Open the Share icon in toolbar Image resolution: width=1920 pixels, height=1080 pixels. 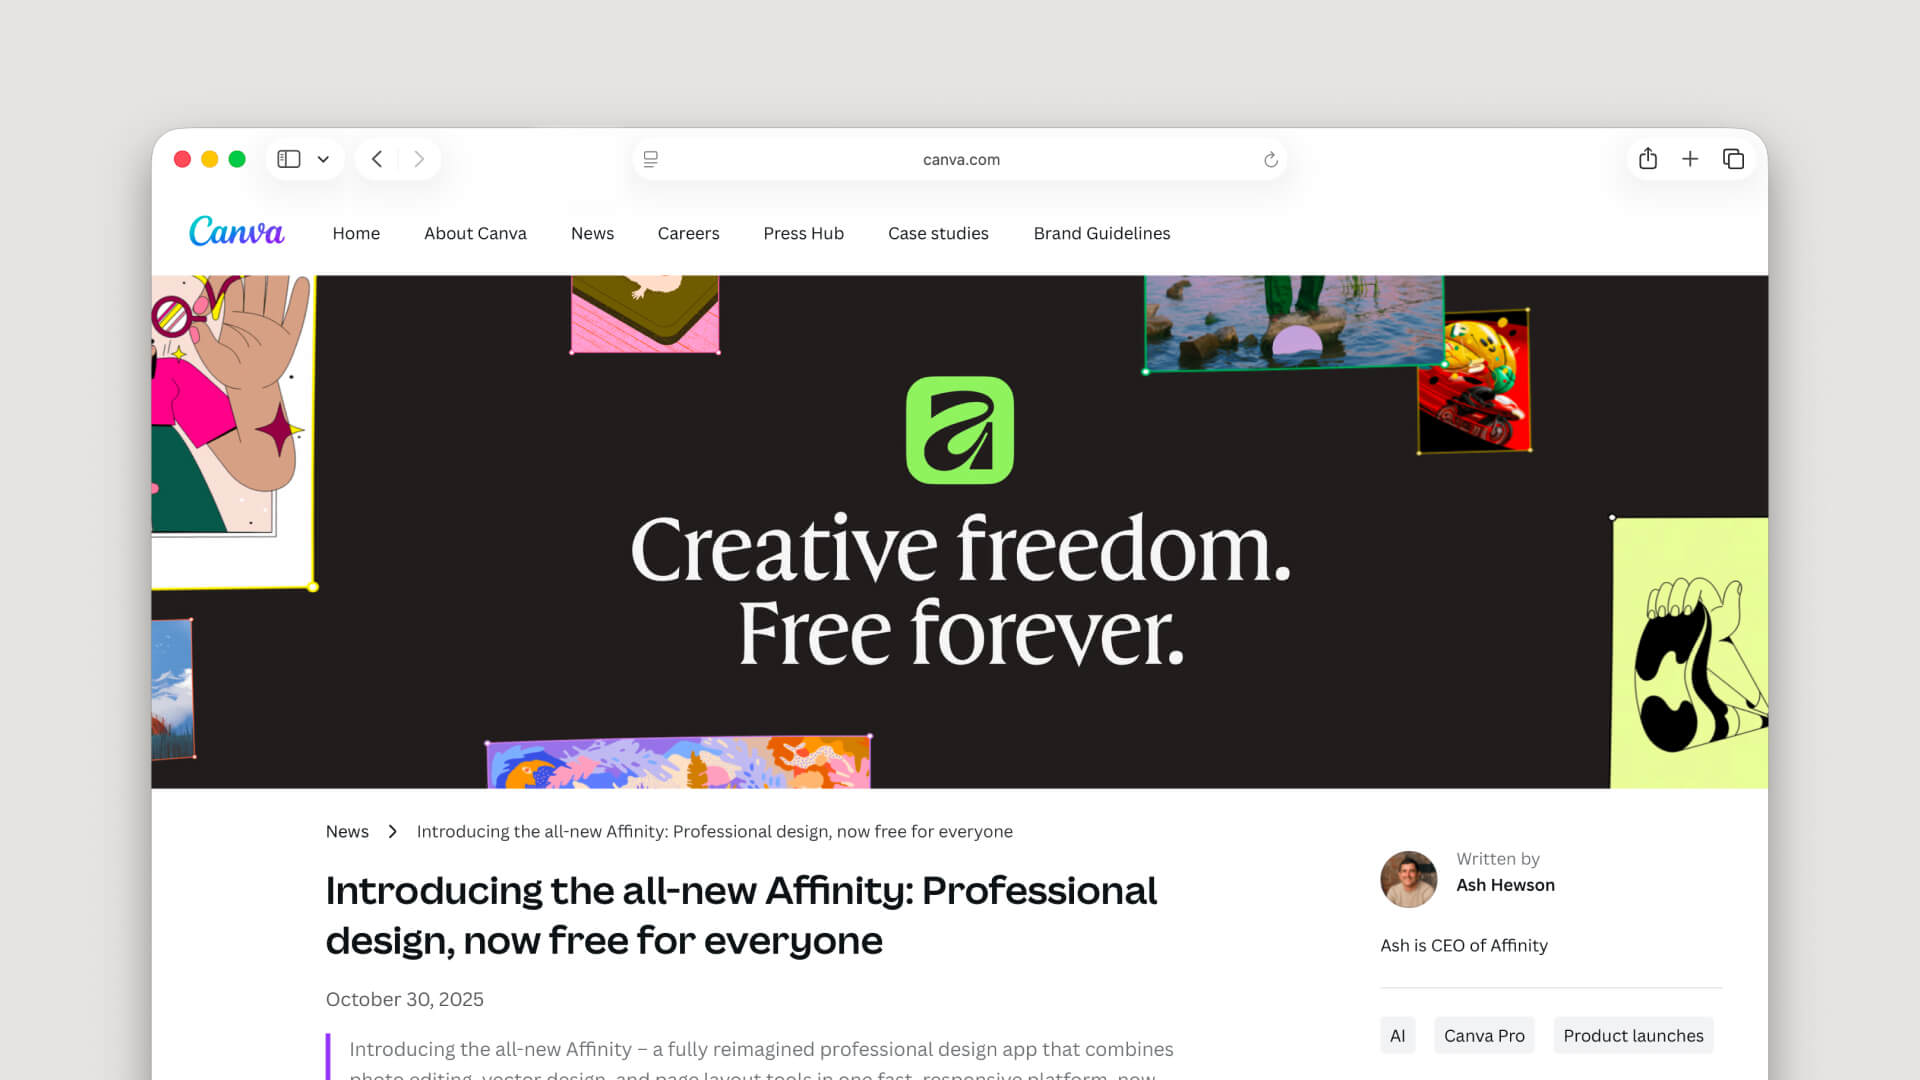1648,158
